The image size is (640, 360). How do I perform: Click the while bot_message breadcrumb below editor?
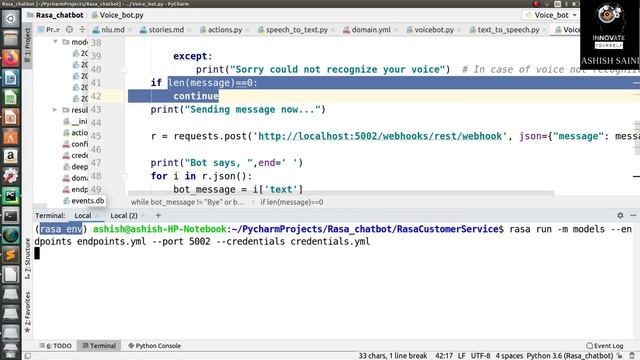187,202
